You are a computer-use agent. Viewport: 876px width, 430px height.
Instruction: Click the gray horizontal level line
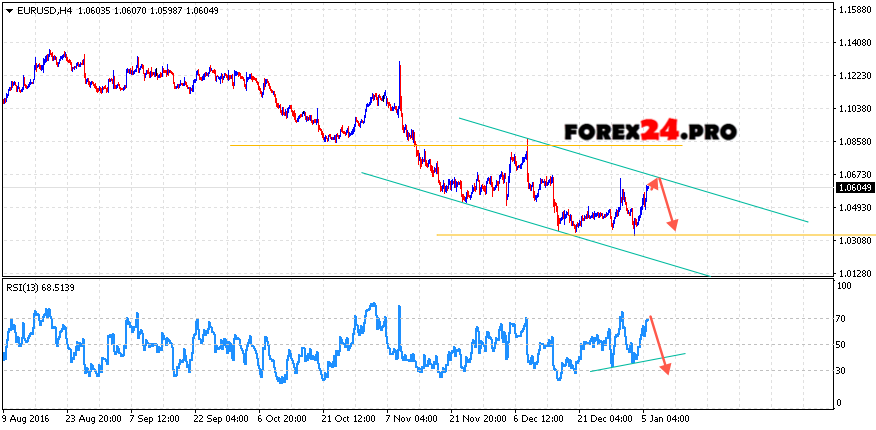(400, 145)
